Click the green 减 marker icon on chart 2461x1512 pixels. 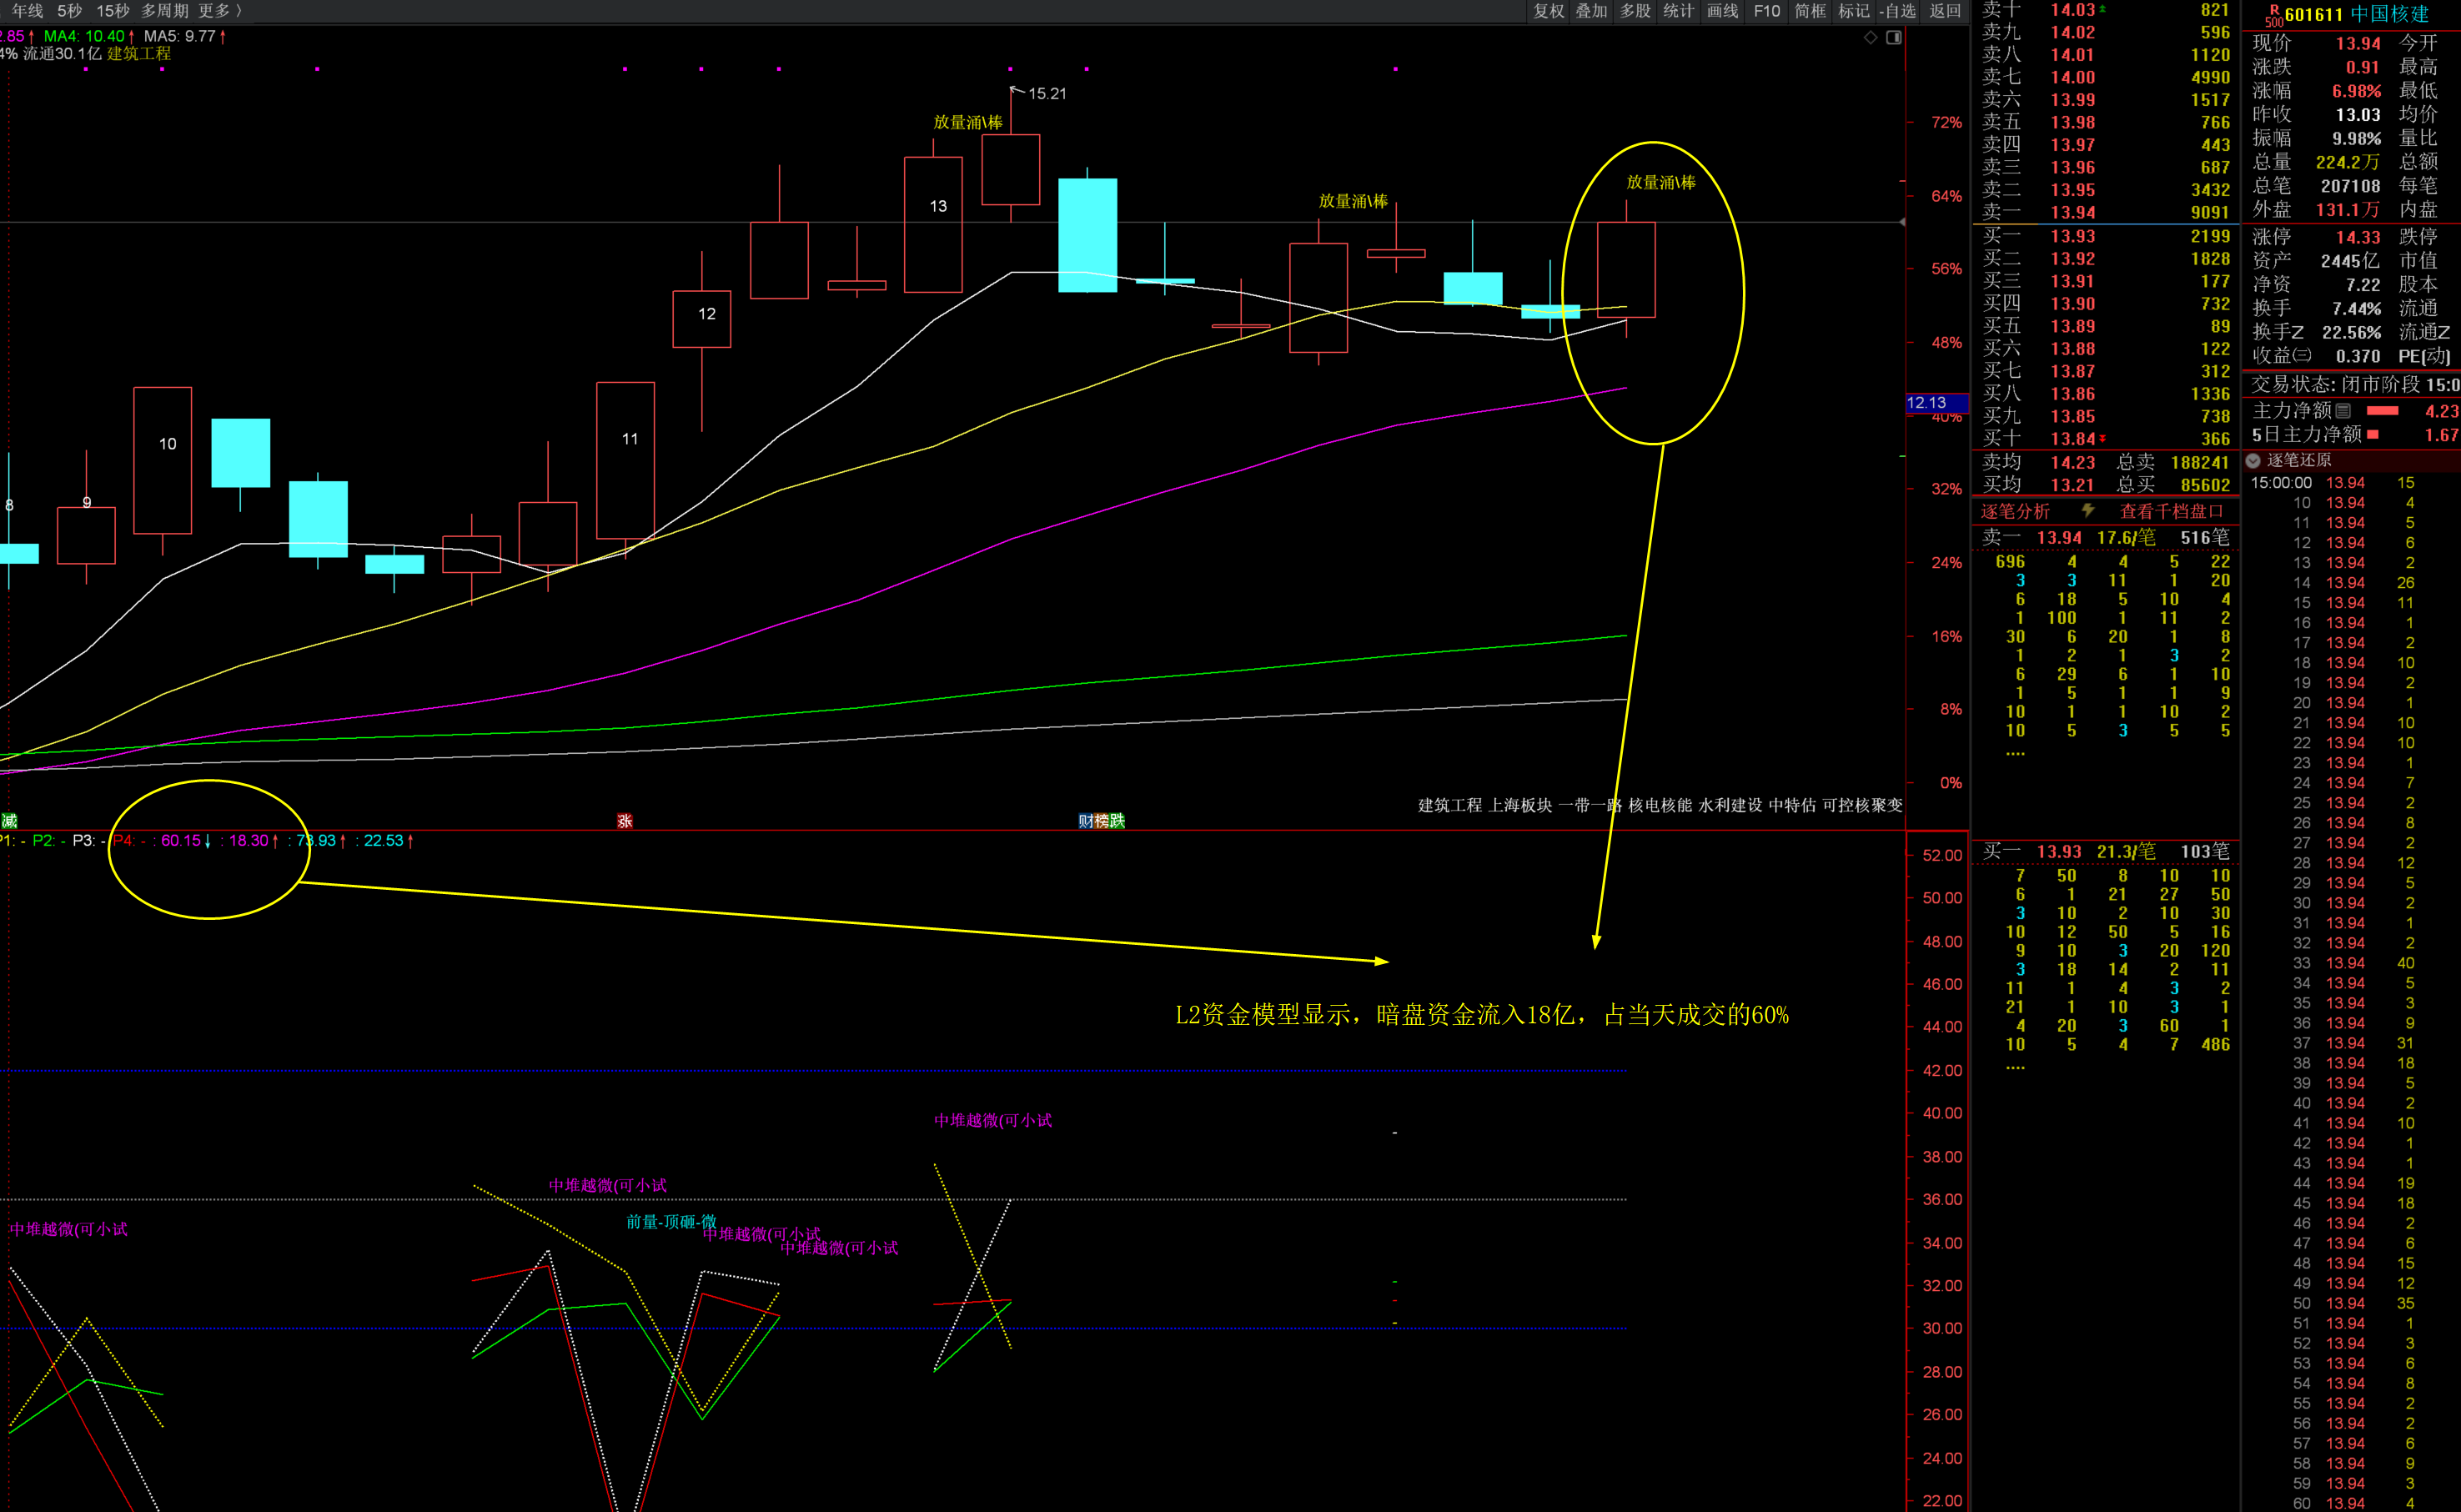9,821
